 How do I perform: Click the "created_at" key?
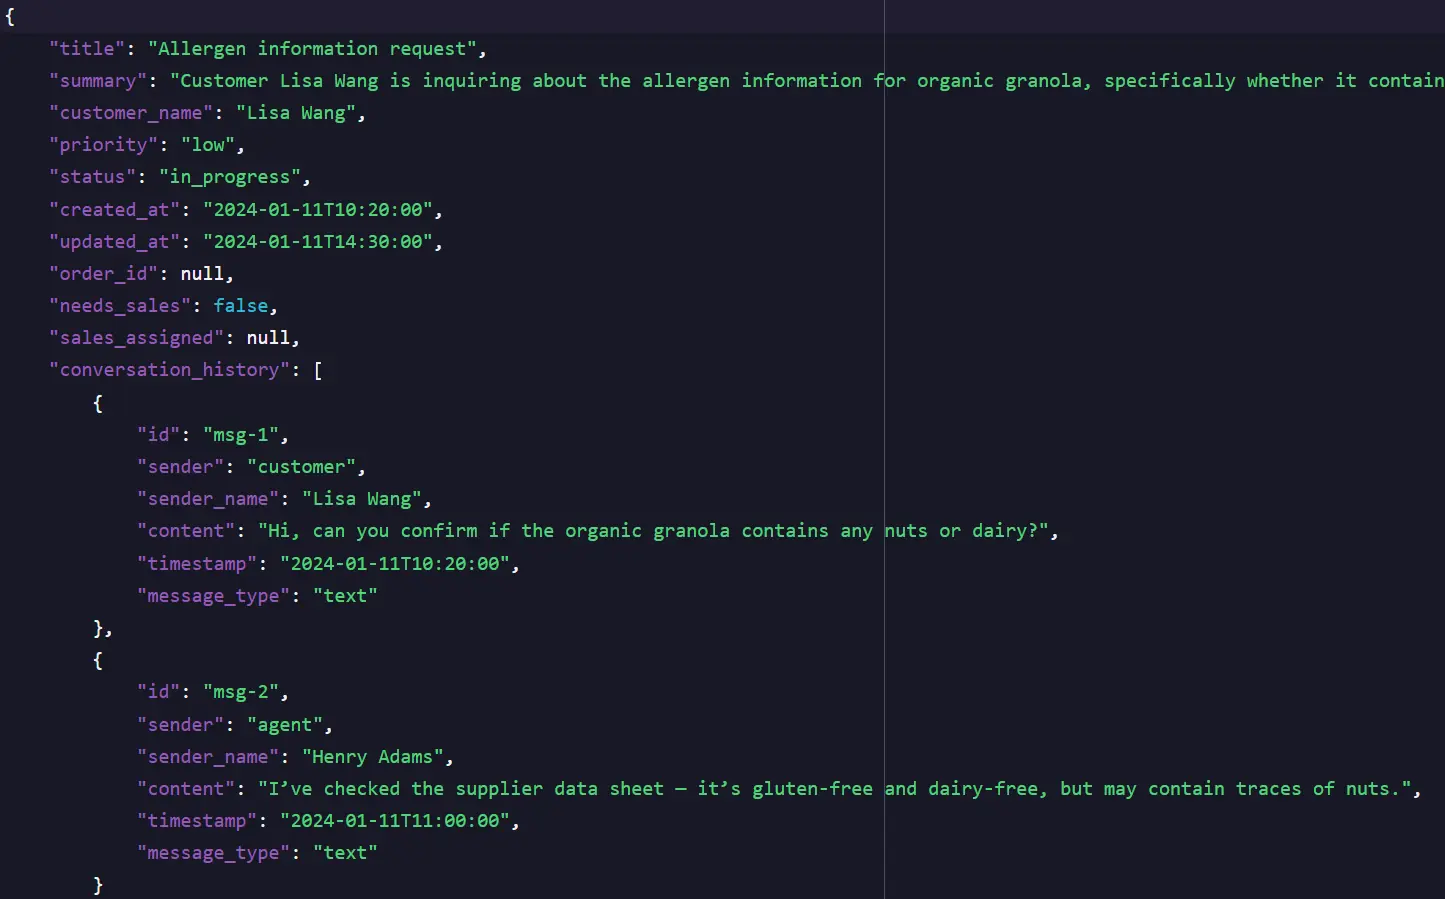tap(114, 210)
